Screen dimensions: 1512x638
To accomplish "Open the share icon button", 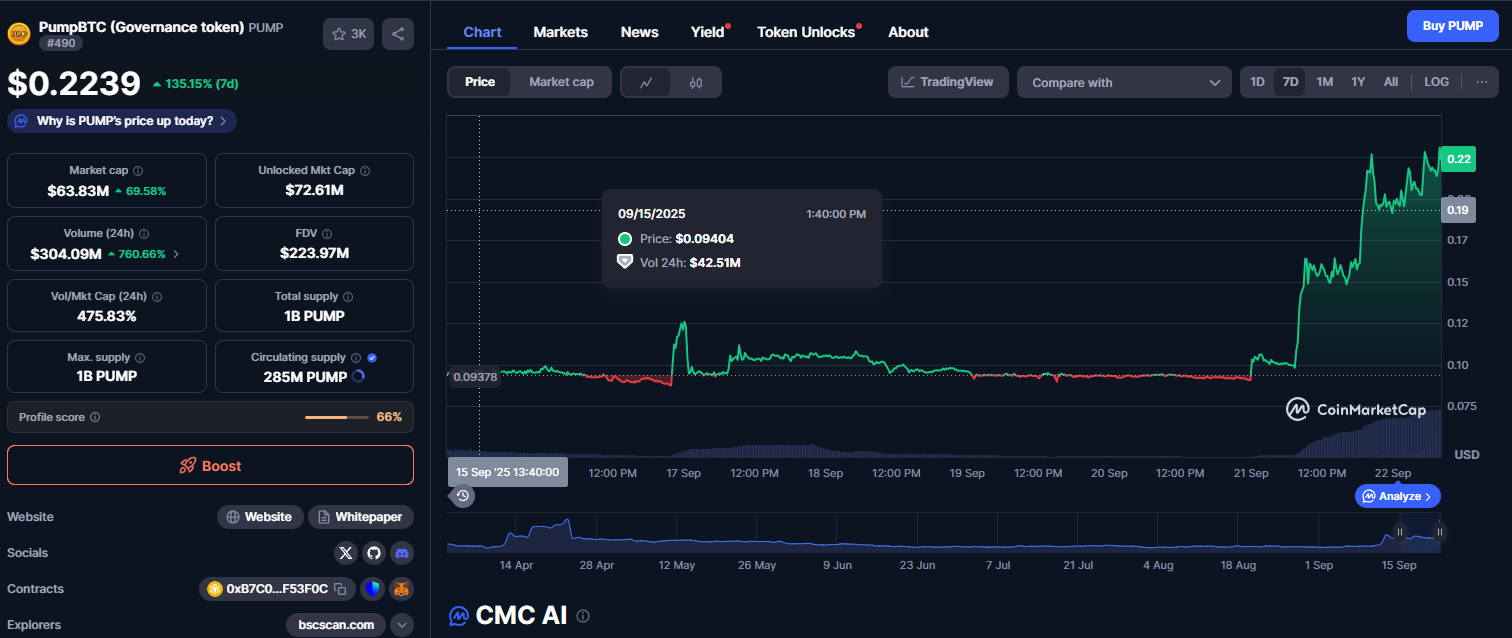I will coord(398,34).
